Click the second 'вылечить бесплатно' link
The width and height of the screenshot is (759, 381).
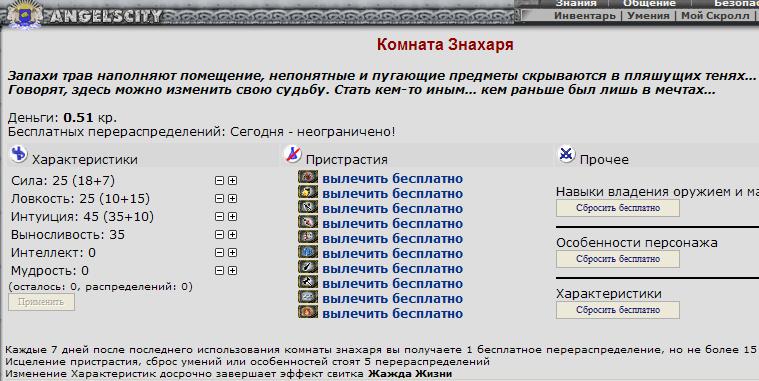(x=393, y=194)
